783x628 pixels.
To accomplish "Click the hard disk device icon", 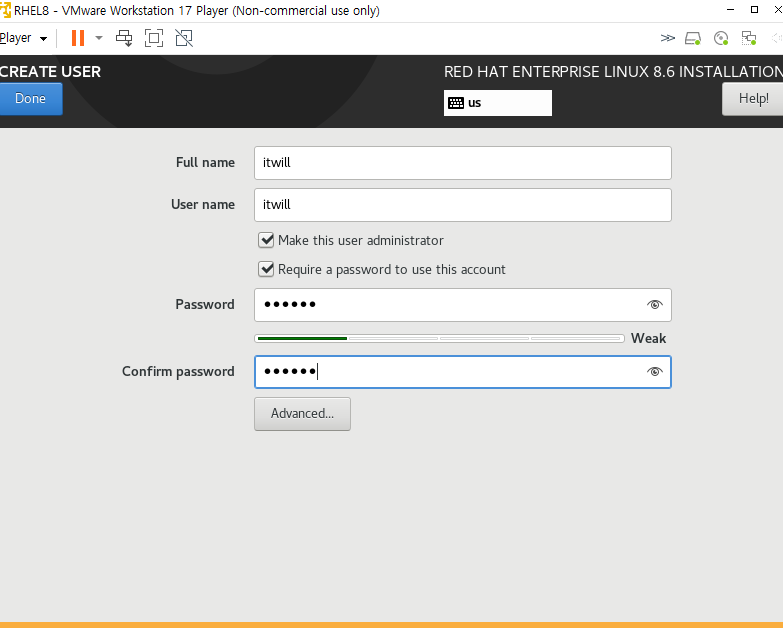I will [693, 38].
